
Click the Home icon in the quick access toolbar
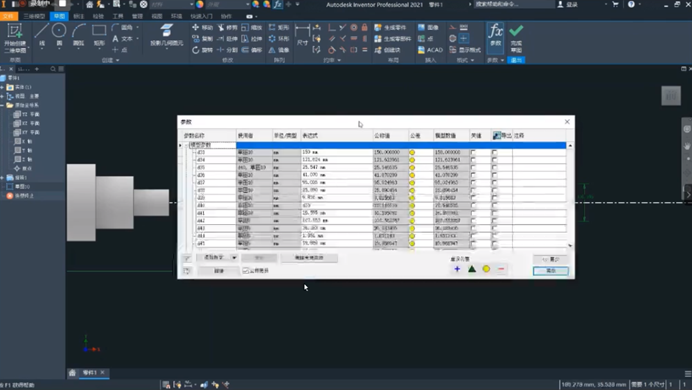90,4
